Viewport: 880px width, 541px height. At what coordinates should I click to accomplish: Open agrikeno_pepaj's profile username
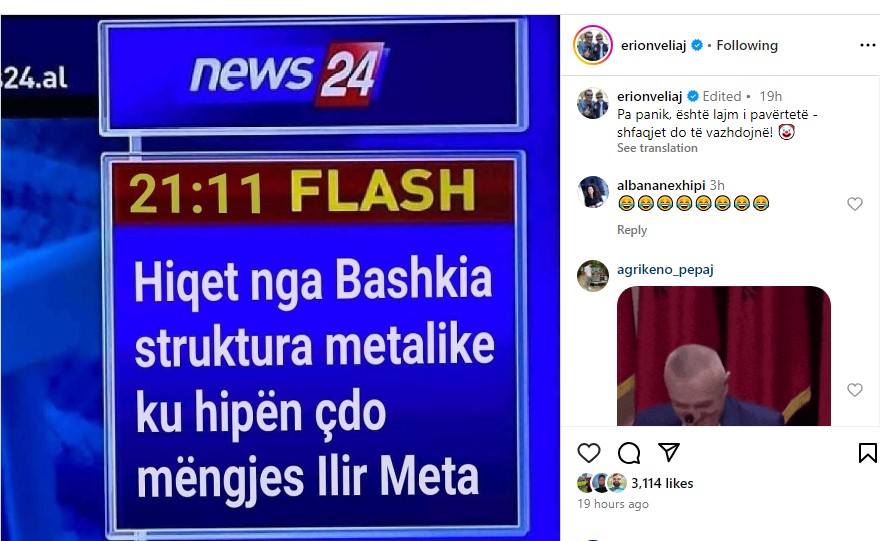(665, 269)
